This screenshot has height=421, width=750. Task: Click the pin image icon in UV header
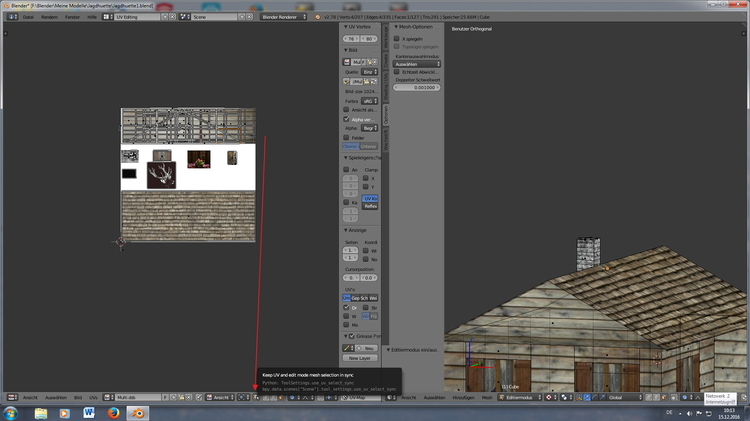[199, 398]
